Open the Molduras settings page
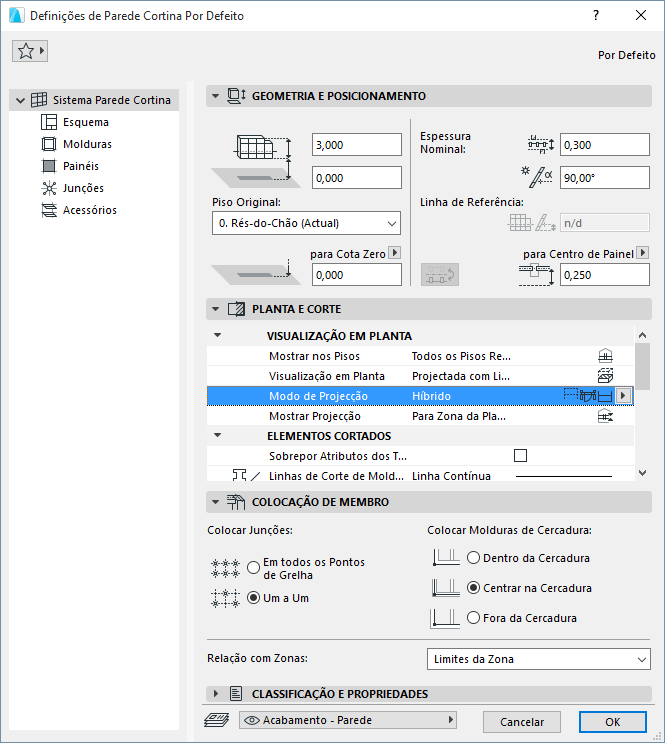The width and height of the screenshot is (665, 743). click(x=87, y=144)
